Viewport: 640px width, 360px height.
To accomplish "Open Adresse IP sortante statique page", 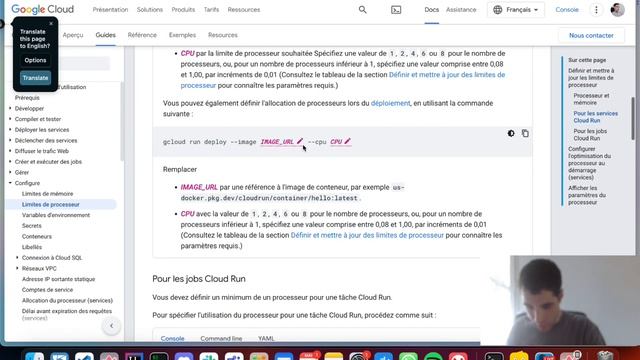I will tap(58, 279).
